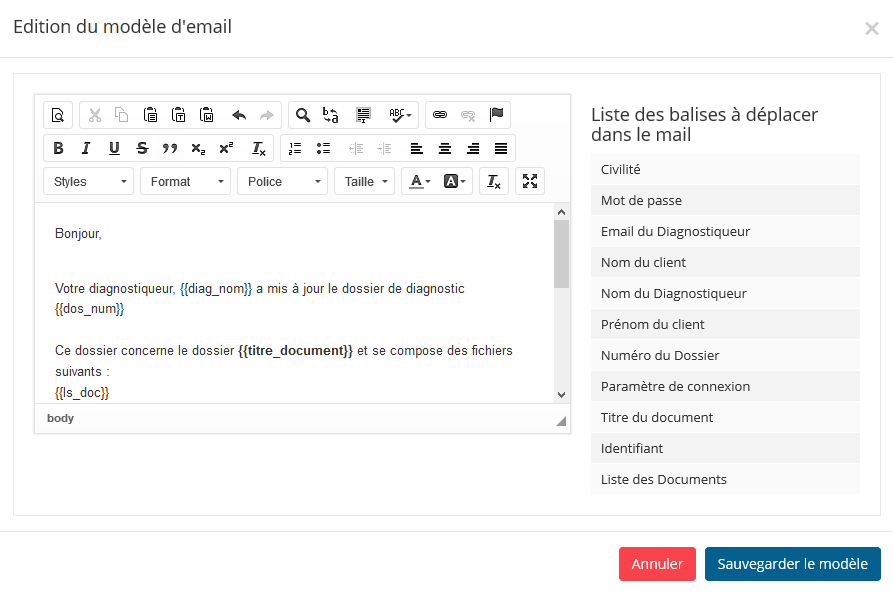
Task: Click the anchor flag icon
Action: 496,115
